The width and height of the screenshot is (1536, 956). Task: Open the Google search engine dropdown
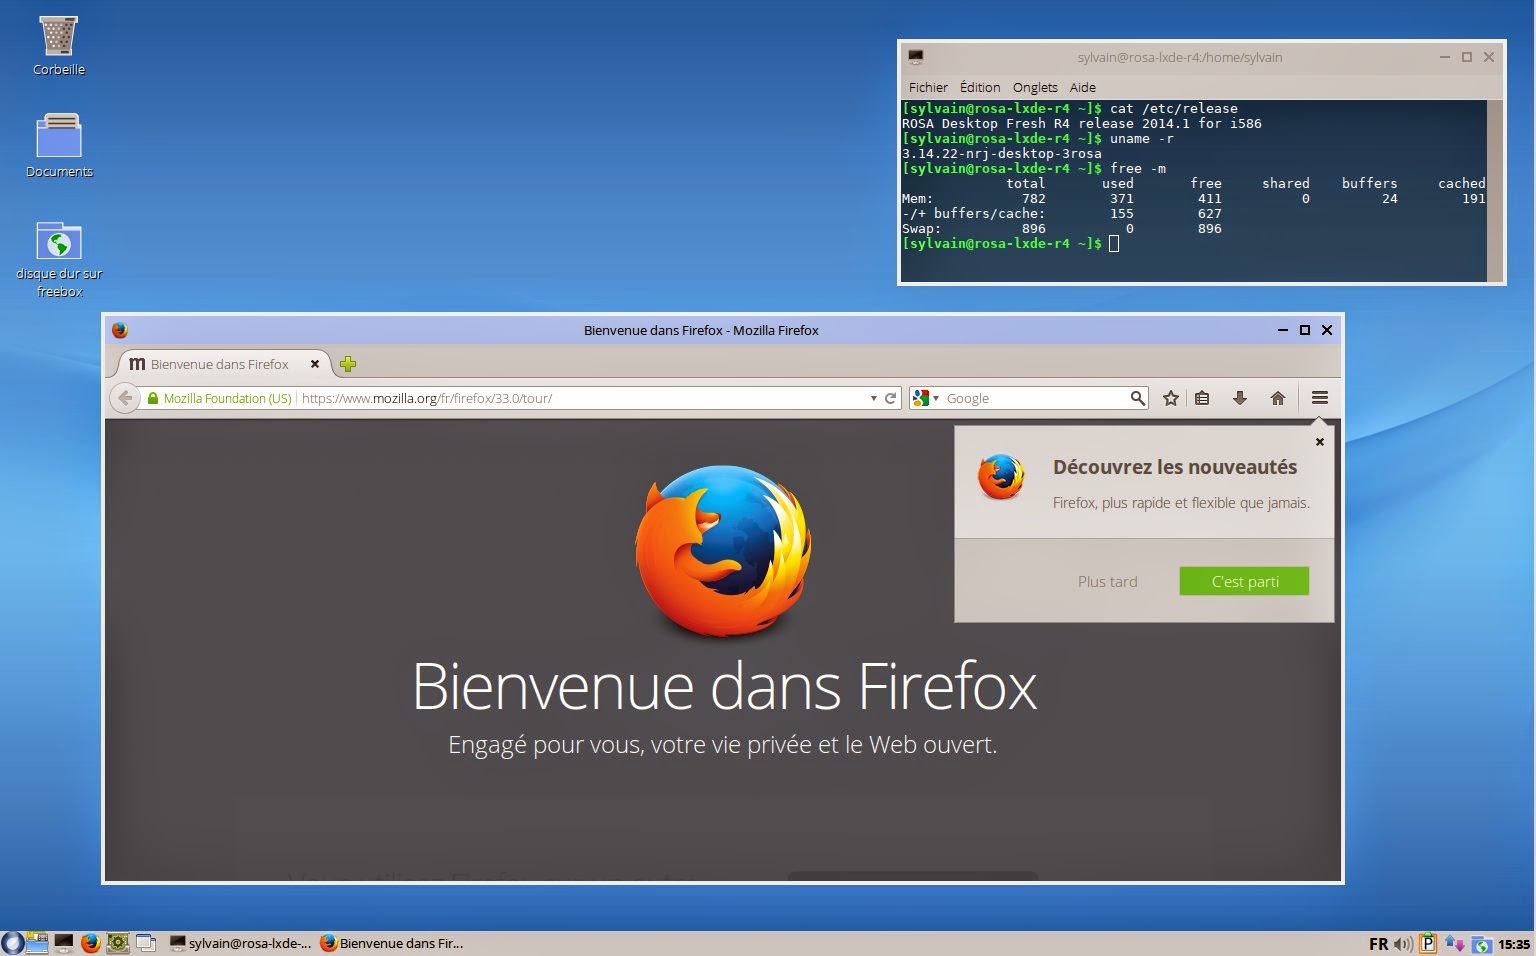926,398
